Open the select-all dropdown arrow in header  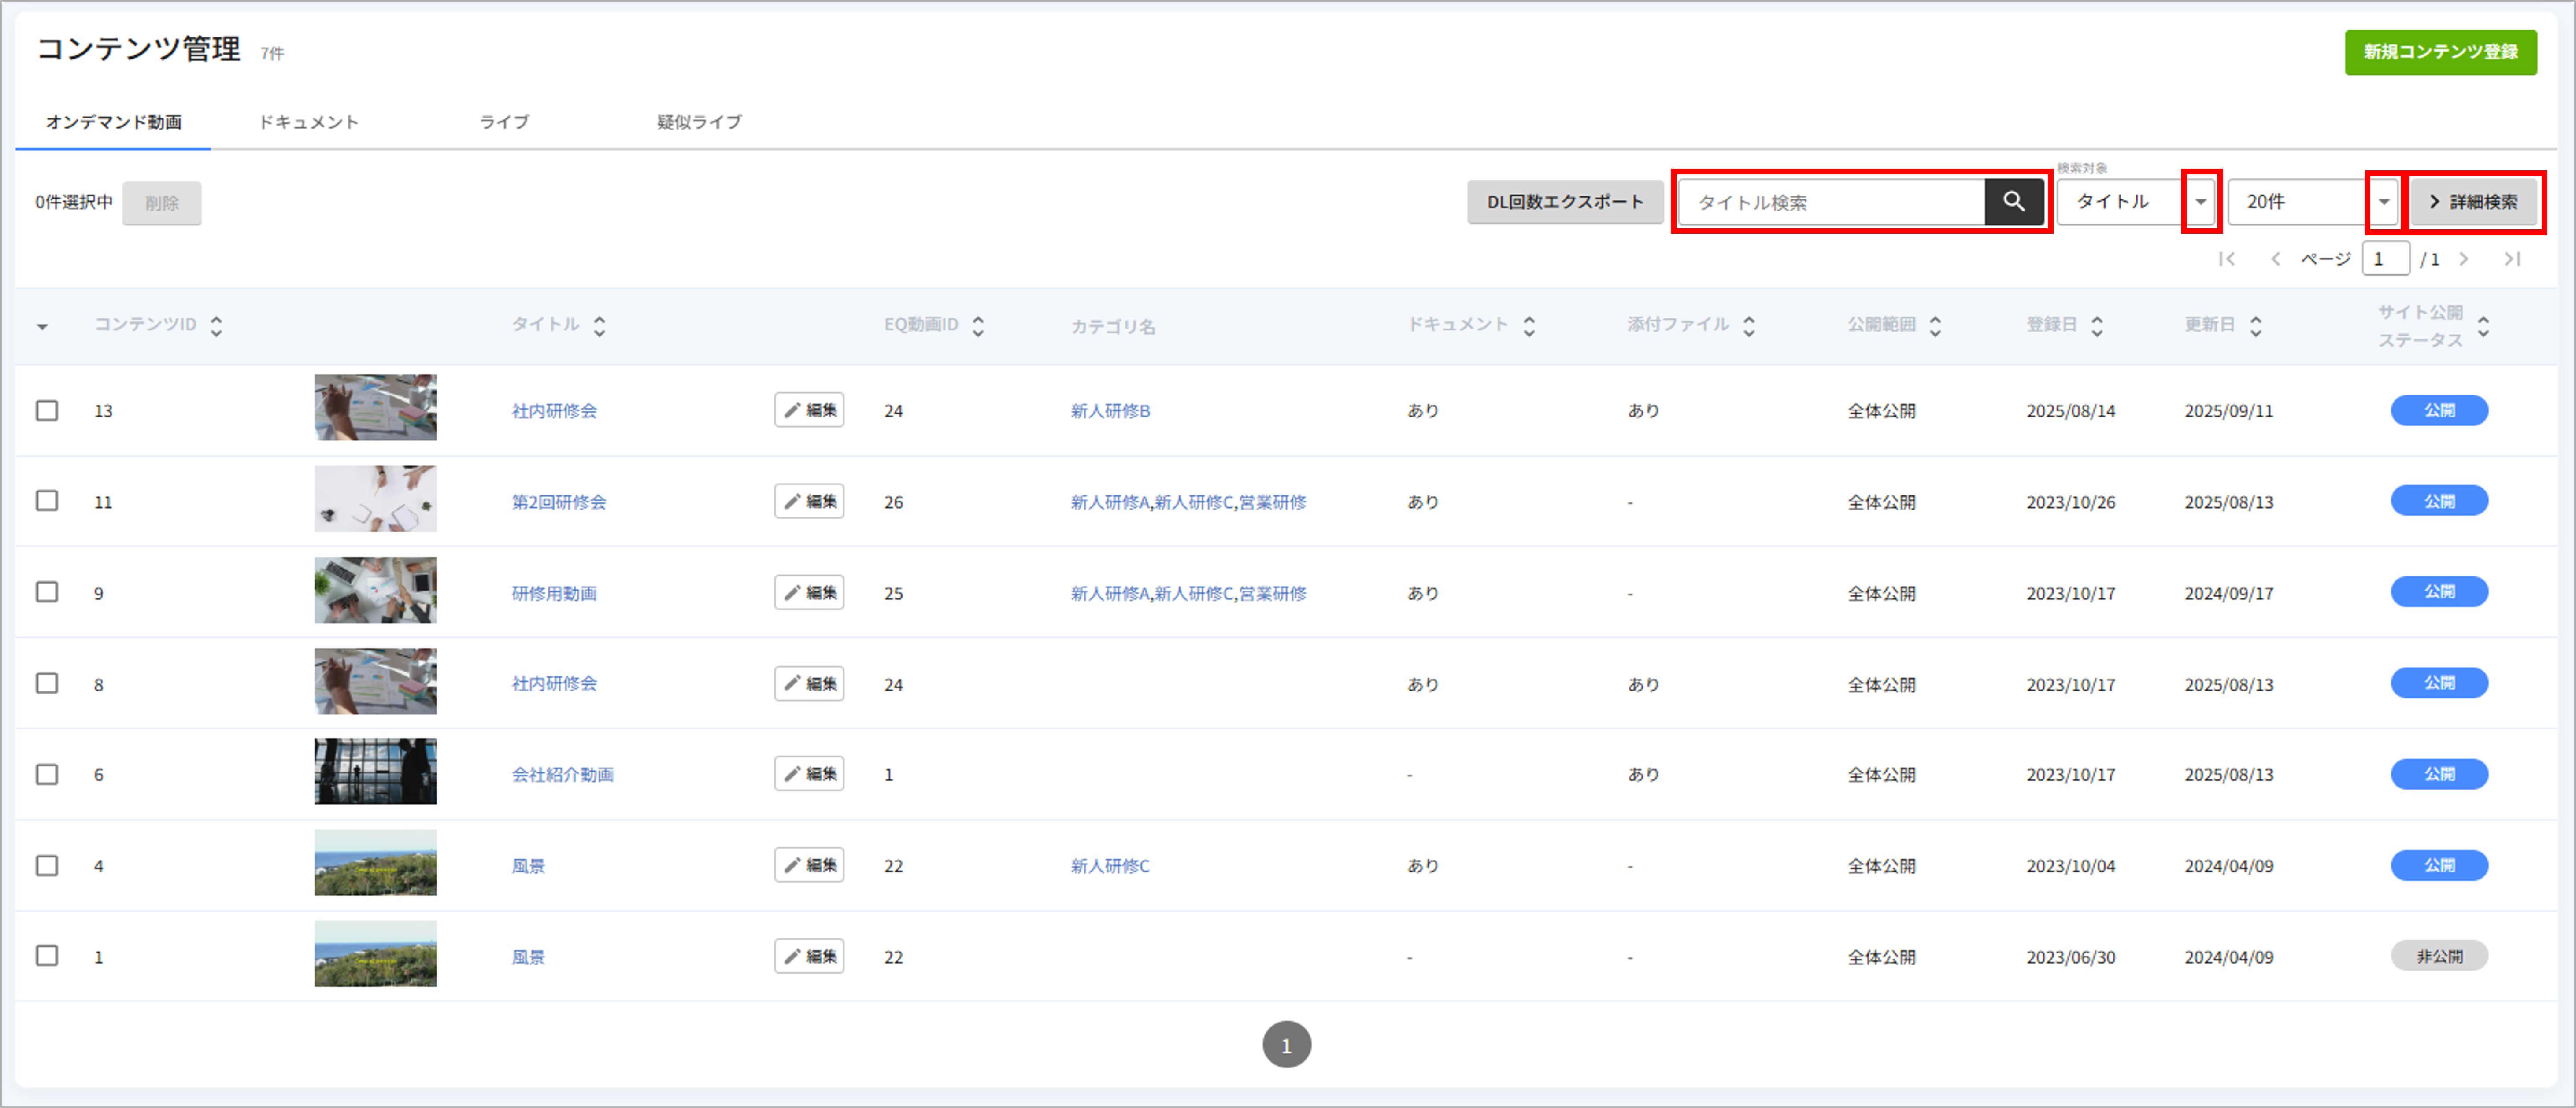point(42,327)
